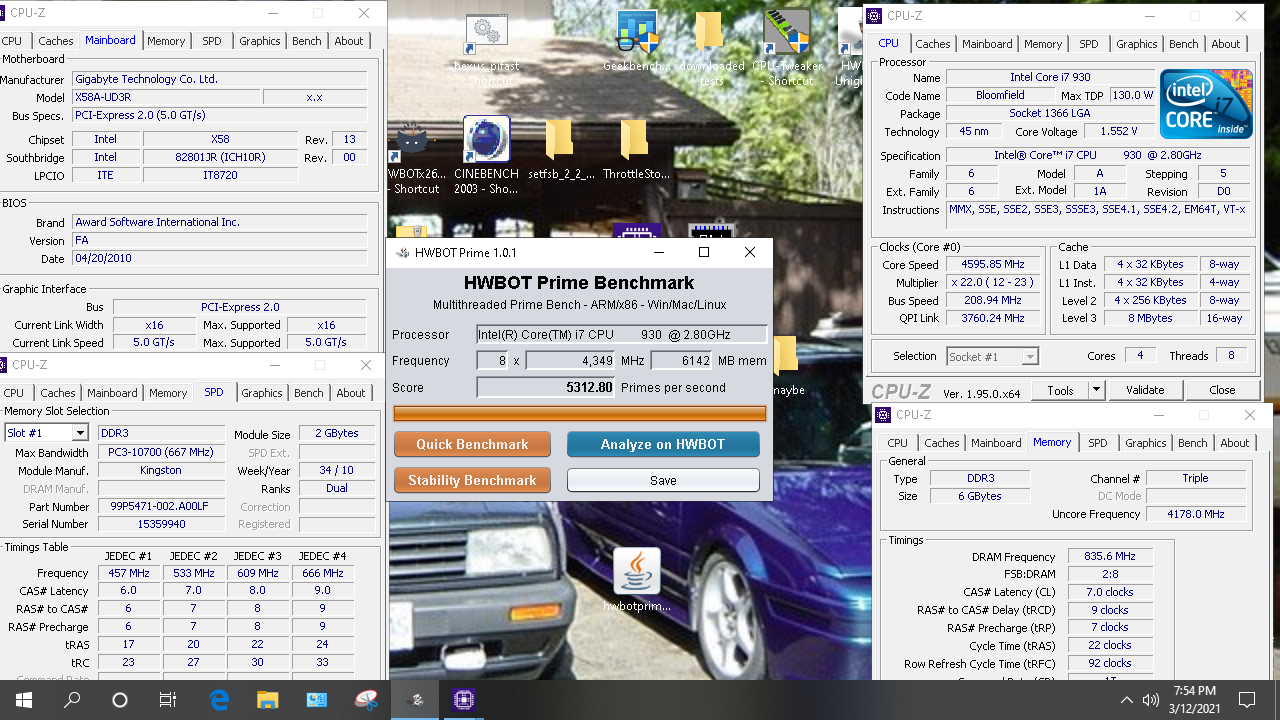Open the hwbotprime Java file icon
Screen dimensions: 1280x720
click(x=636, y=580)
